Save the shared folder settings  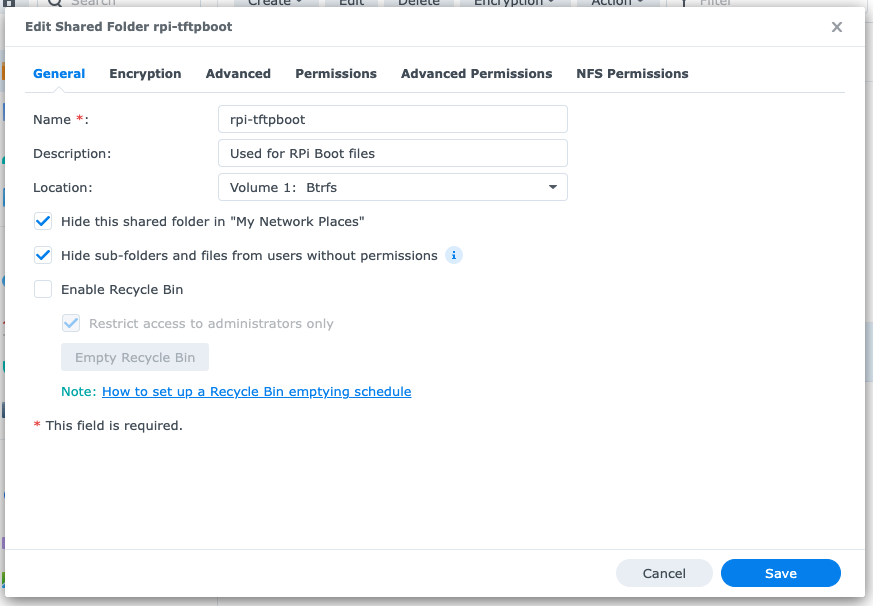coord(780,573)
